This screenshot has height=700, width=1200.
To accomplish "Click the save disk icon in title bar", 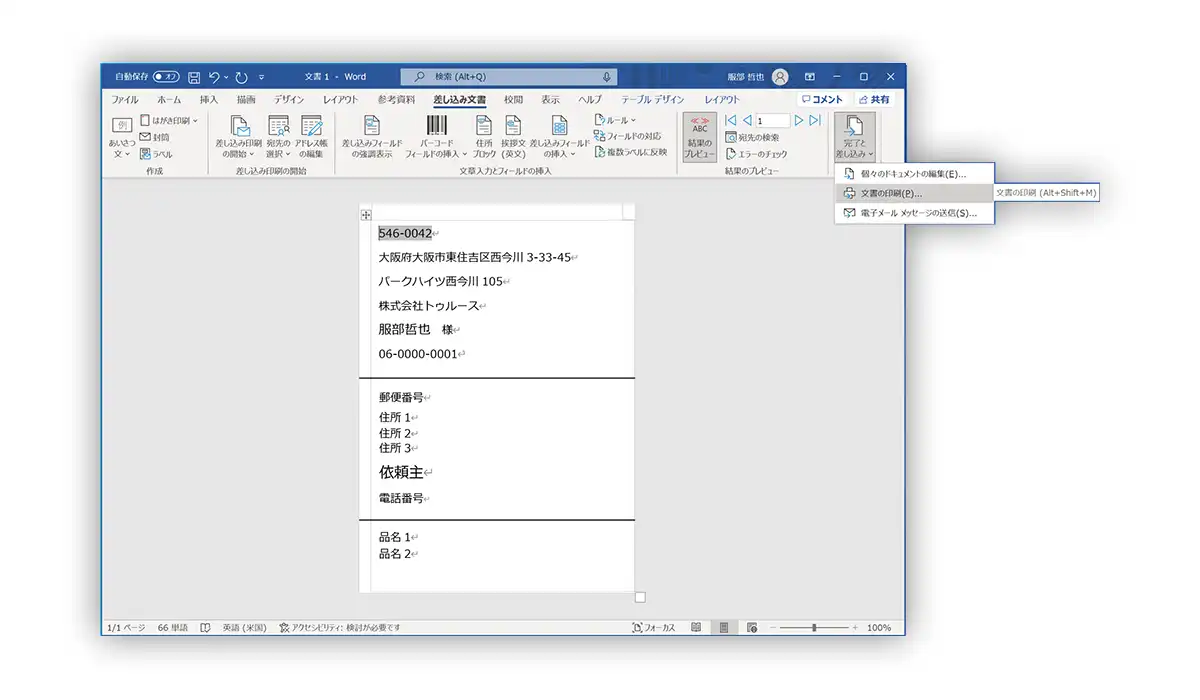I will pos(194,76).
